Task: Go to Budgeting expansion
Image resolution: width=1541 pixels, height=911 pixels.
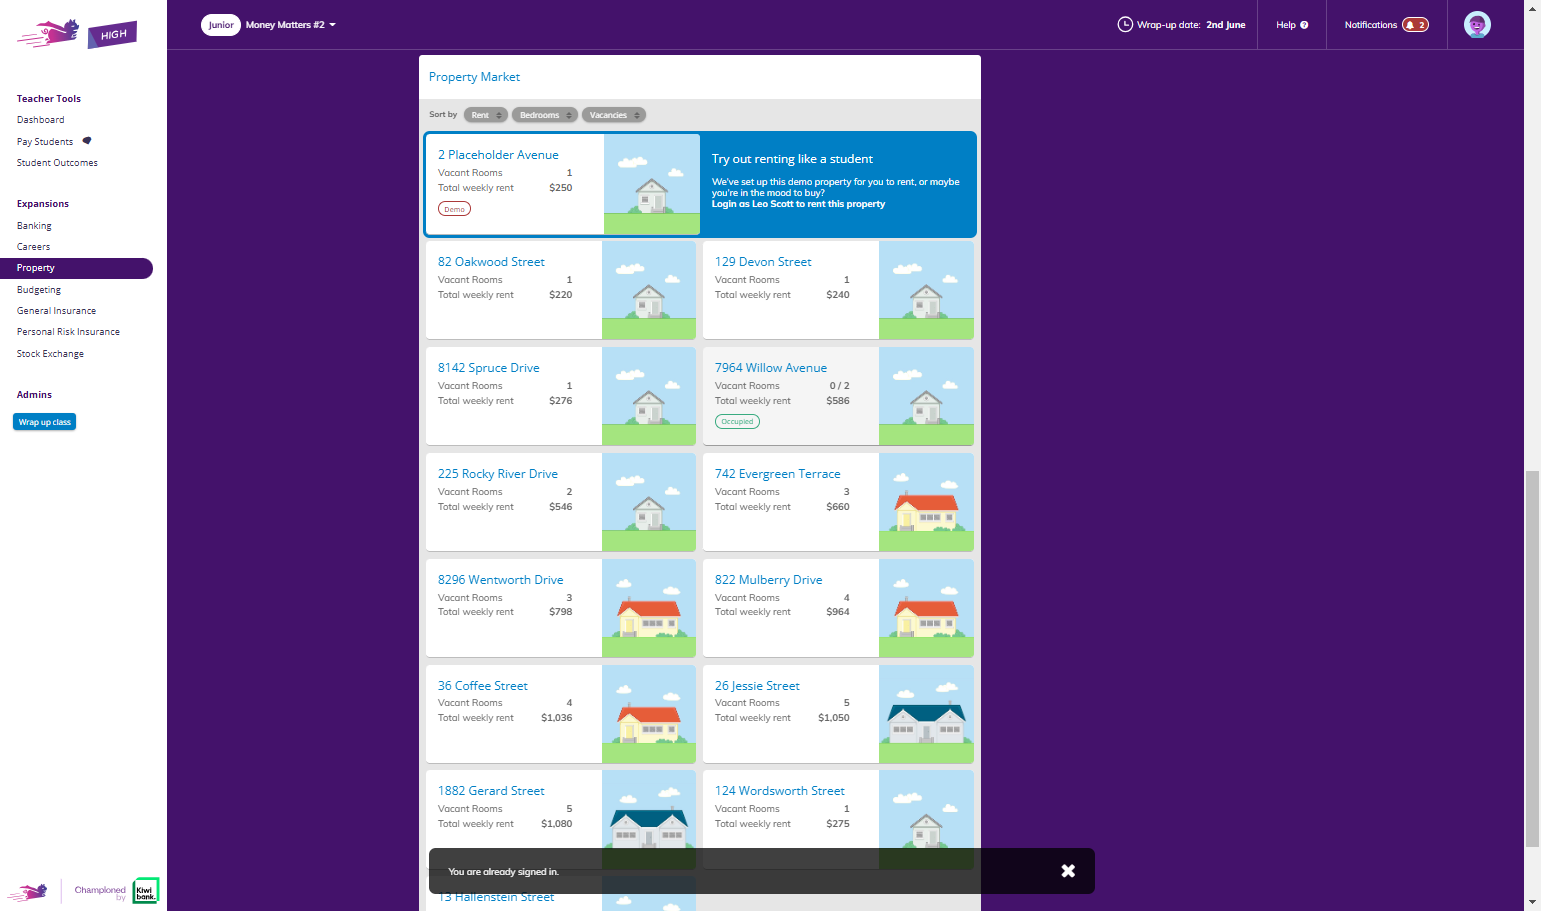Action: (39, 290)
